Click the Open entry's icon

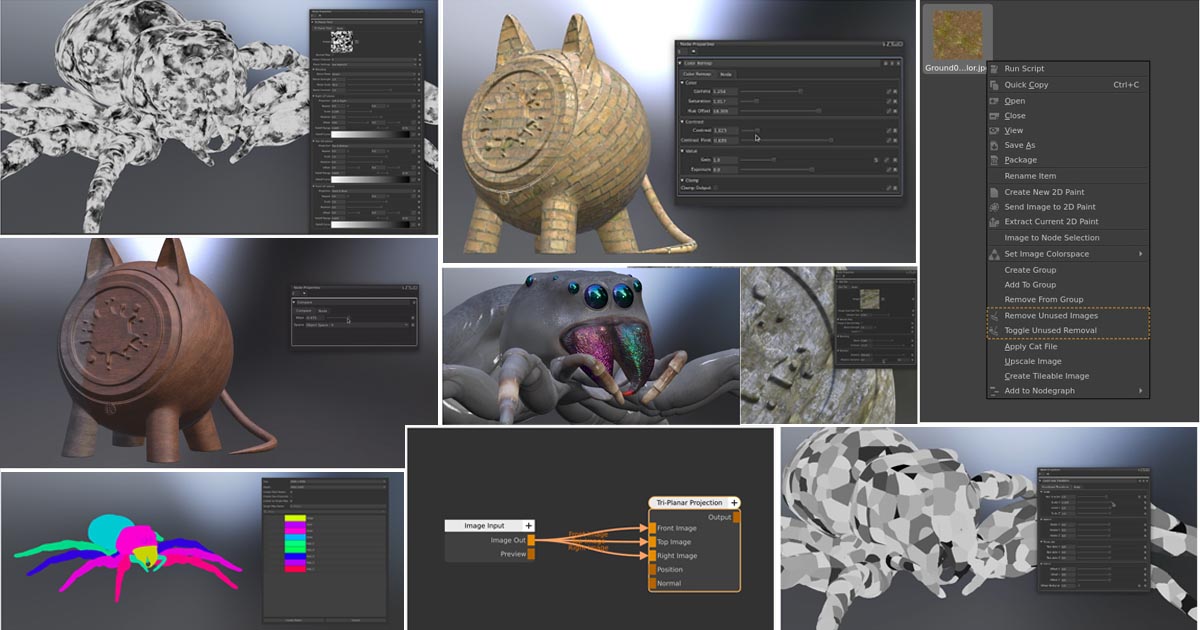[x=994, y=101]
